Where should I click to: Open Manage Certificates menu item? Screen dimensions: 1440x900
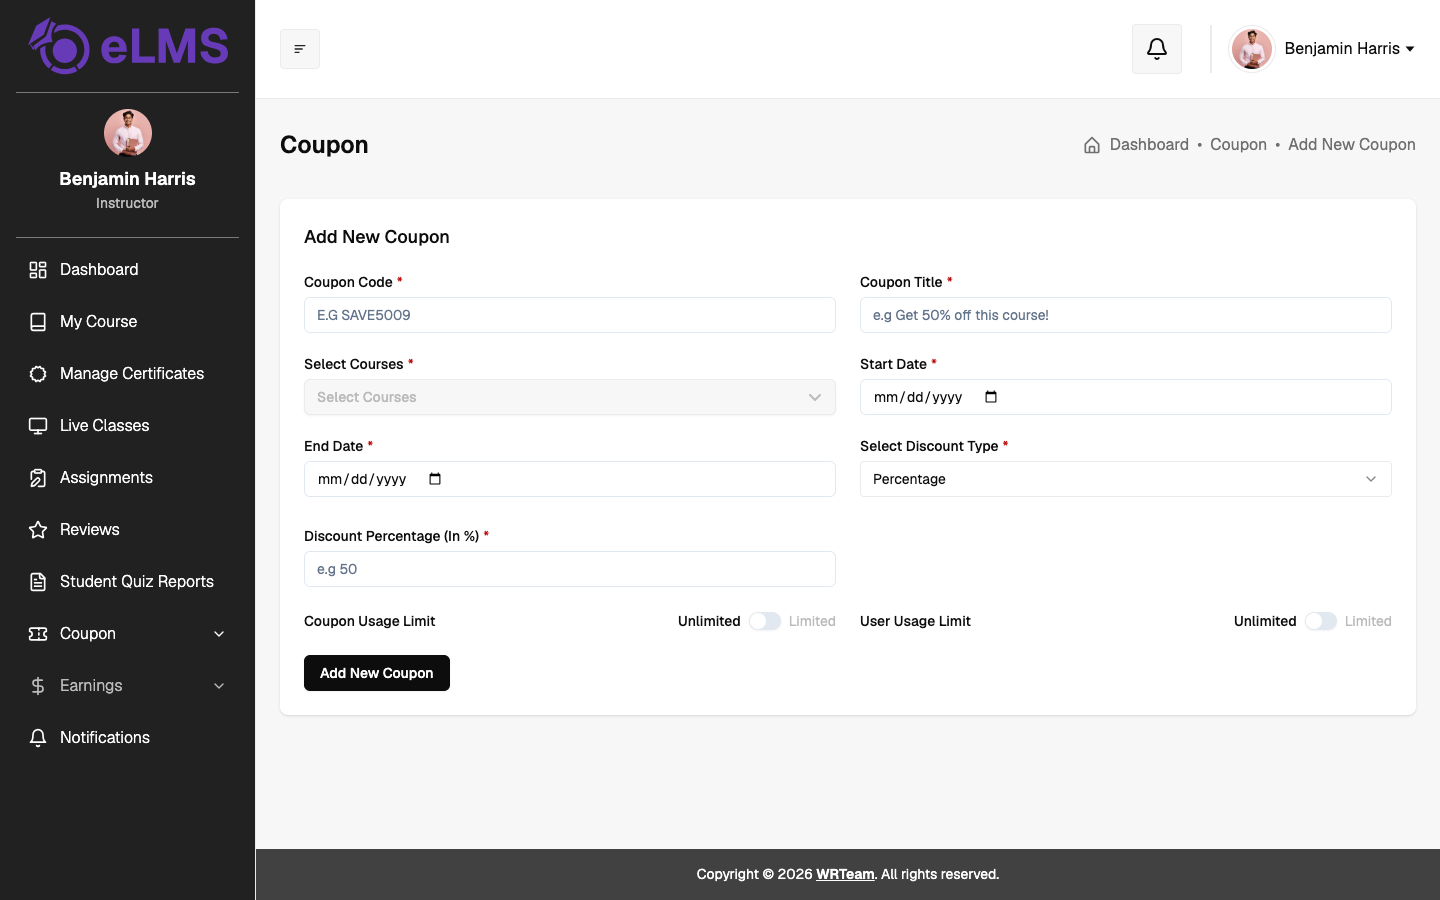[x=127, y=374]
